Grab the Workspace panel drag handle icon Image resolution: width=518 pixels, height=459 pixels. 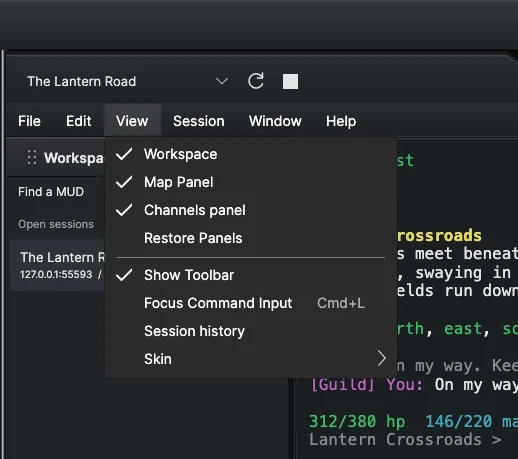32,157
